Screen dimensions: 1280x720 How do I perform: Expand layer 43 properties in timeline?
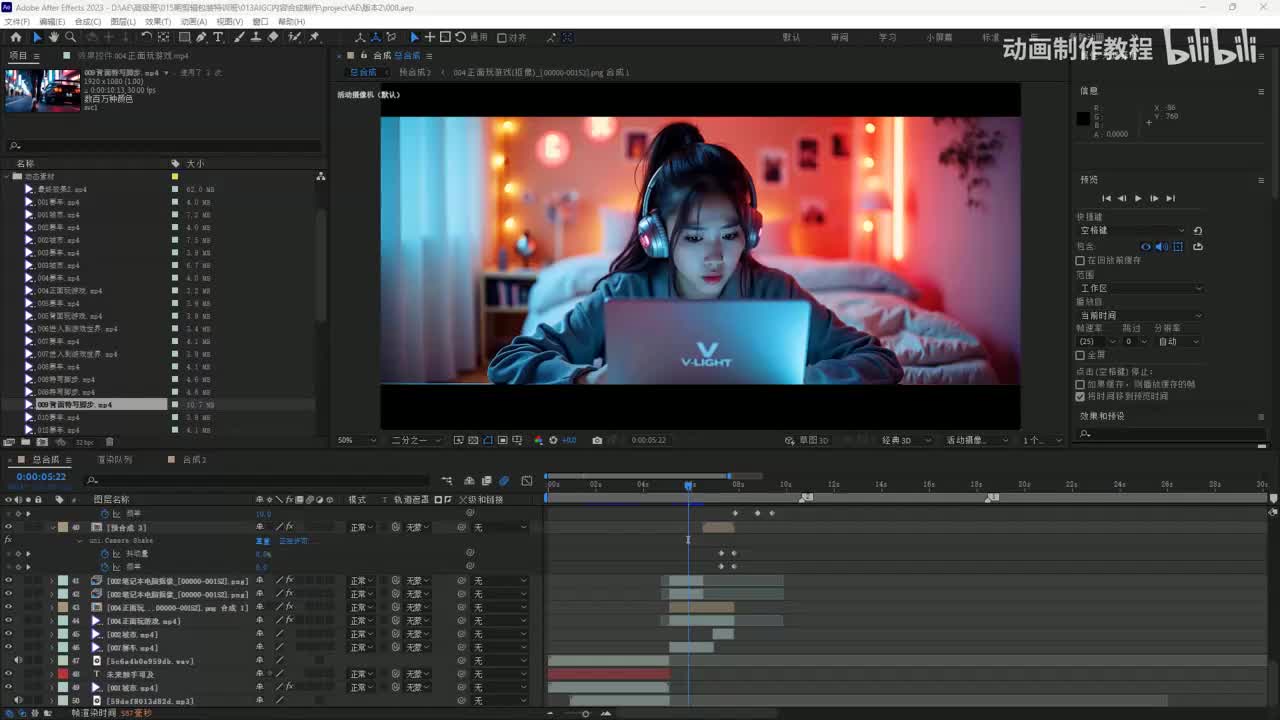(x=52, y=608)
